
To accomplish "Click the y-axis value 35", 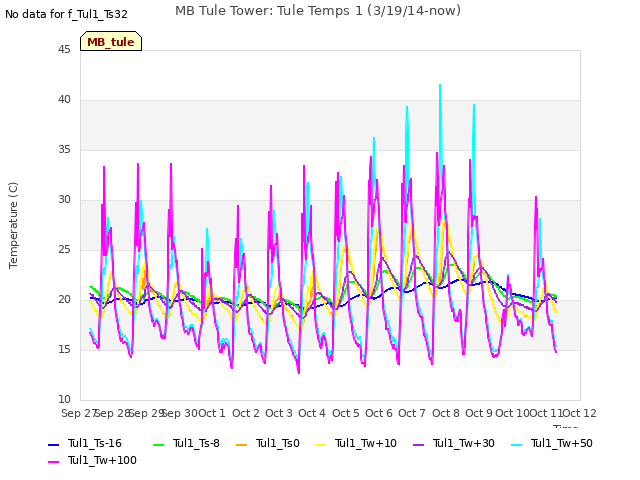I will click(64, 149).
